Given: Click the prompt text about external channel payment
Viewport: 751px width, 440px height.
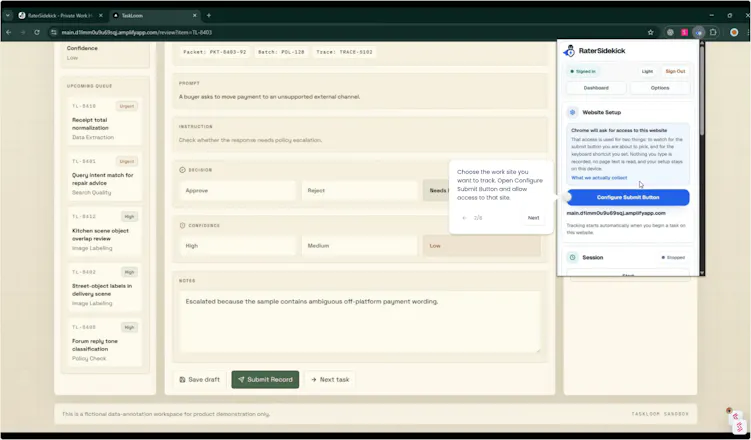Looking at the screenshot, I should point(269,97).
